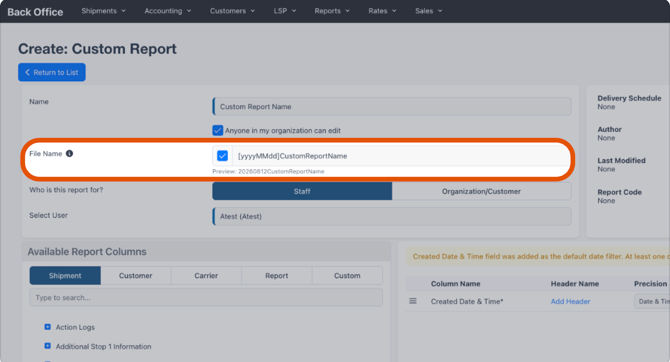This screenshot has width=670, height=362.
Task: Toggle Anyone in my organization can edit
Action: tap(217, 130)
